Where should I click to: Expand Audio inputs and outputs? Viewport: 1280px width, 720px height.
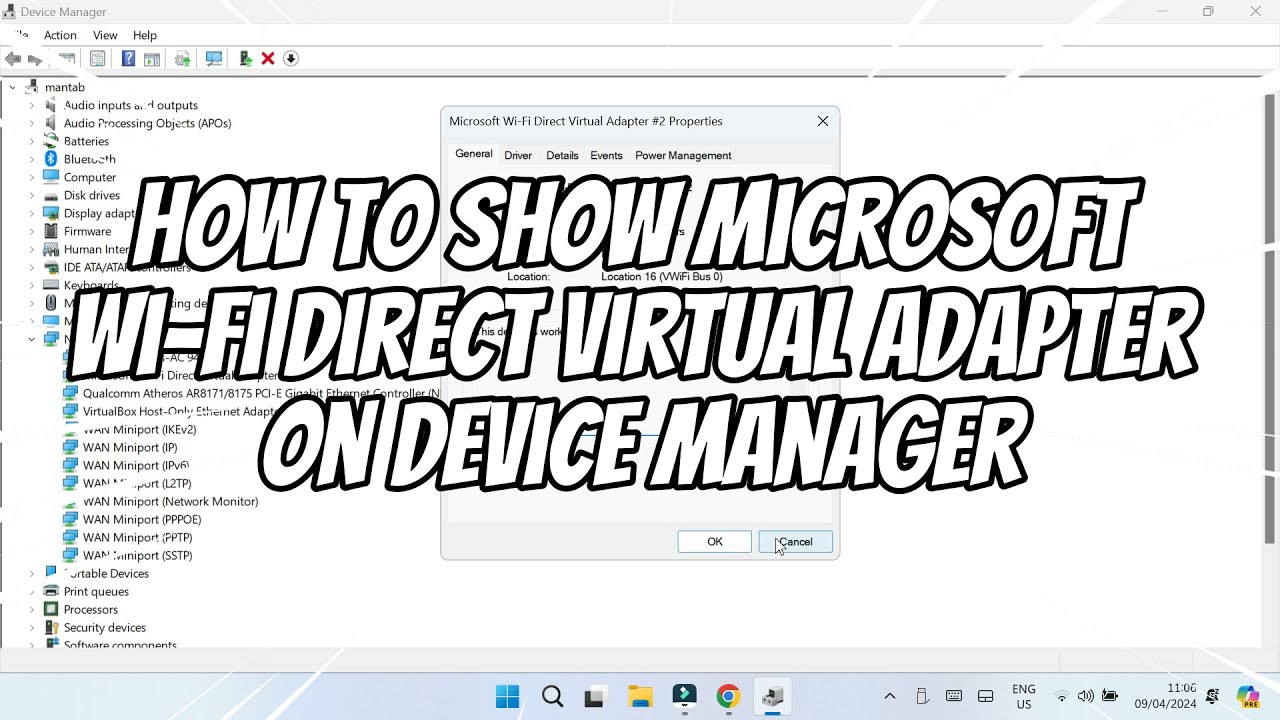[32, 105]
